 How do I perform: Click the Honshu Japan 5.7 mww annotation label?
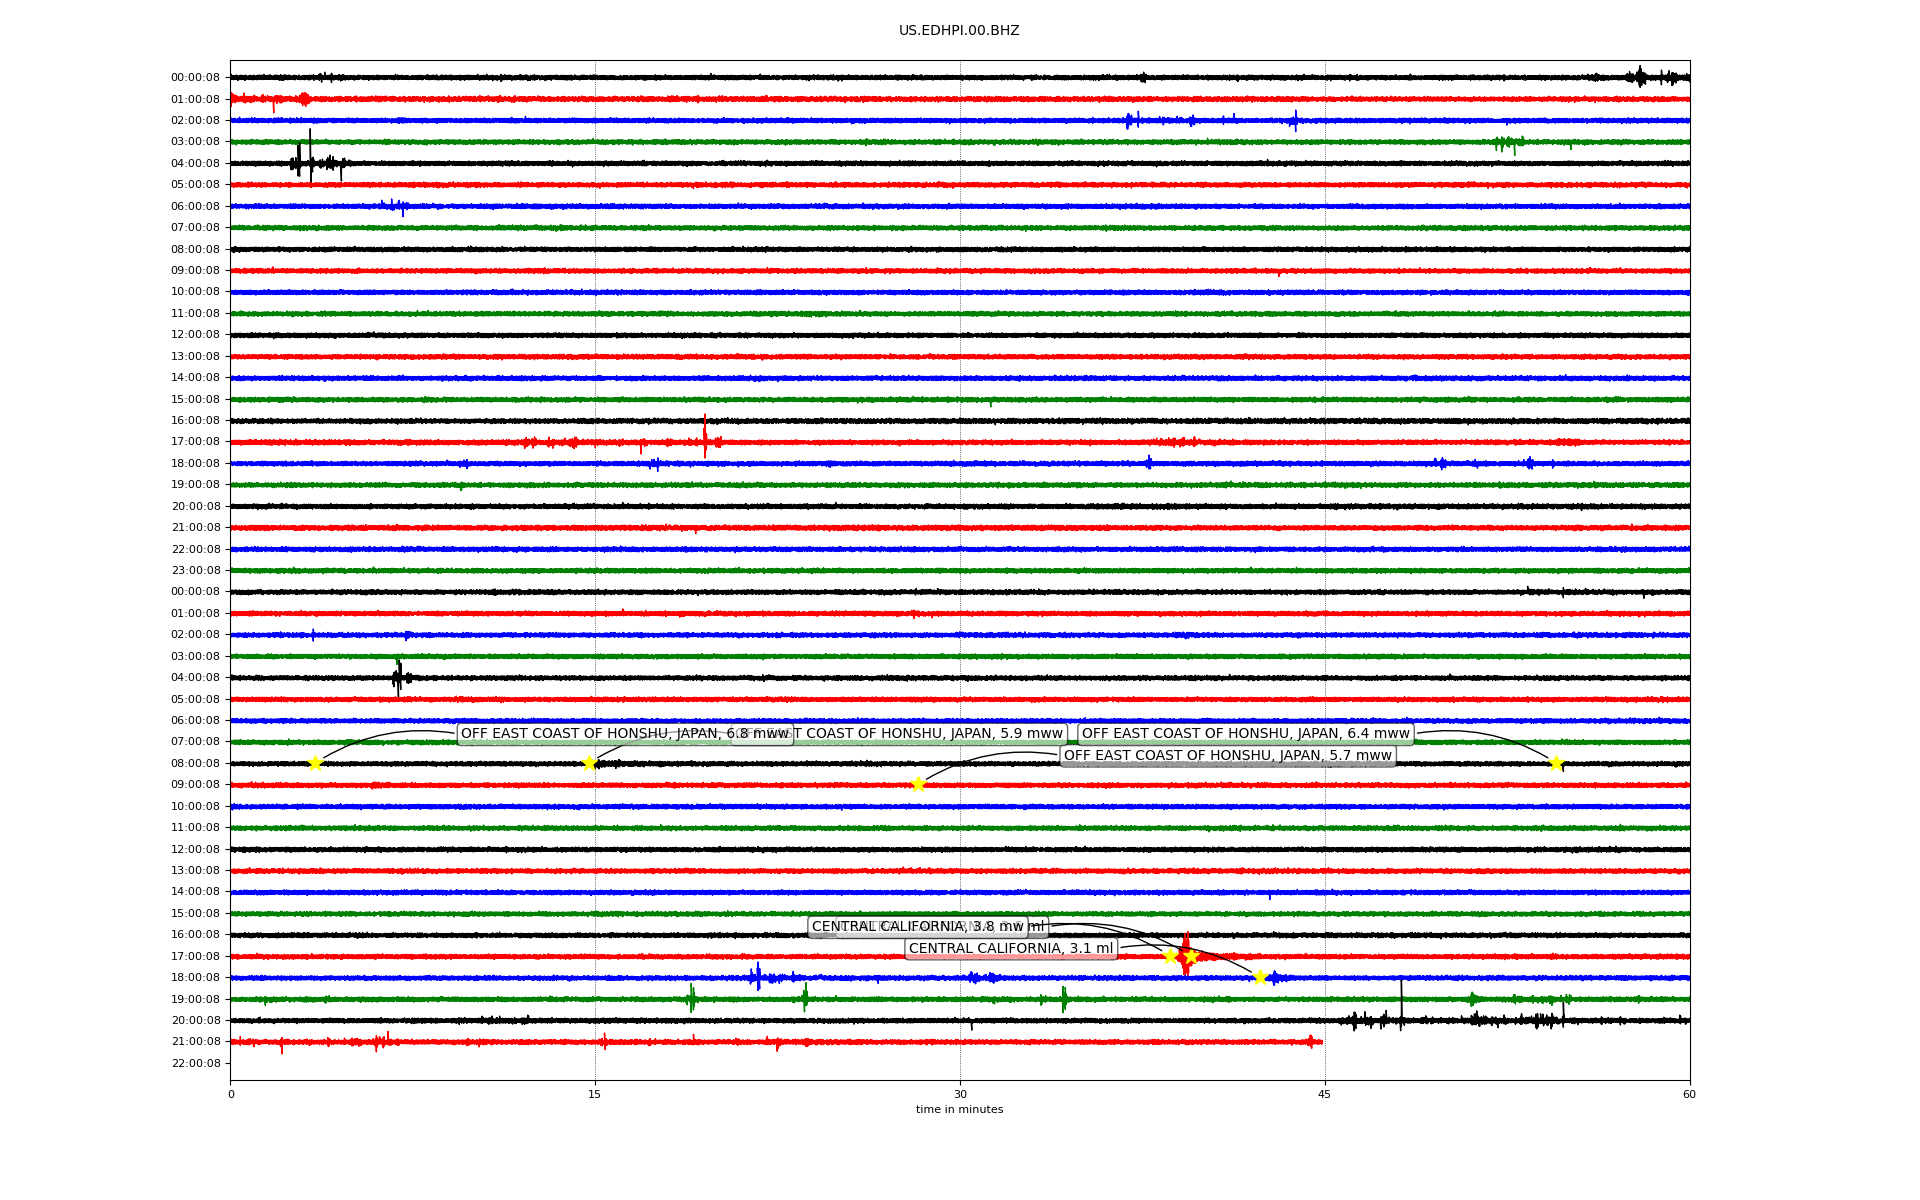coord(1227,756)
